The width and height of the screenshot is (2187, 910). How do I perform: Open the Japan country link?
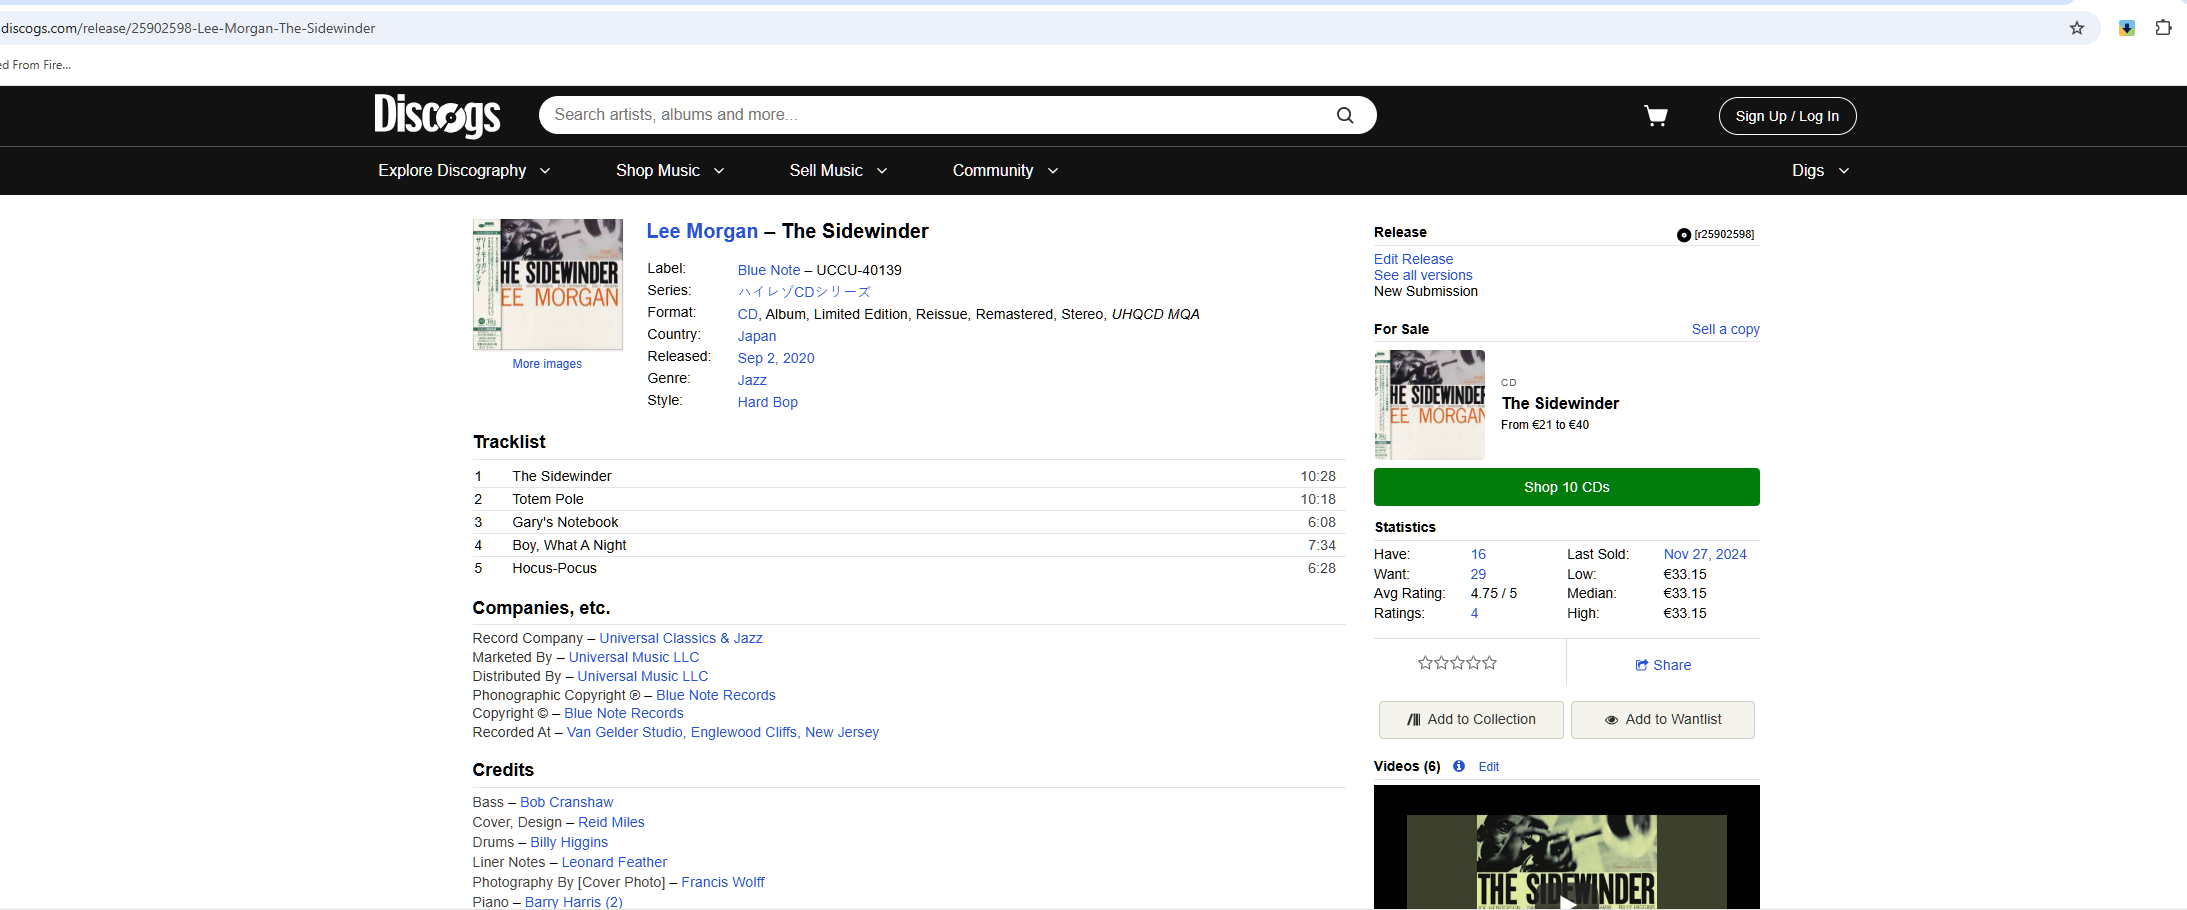[757, 336]
